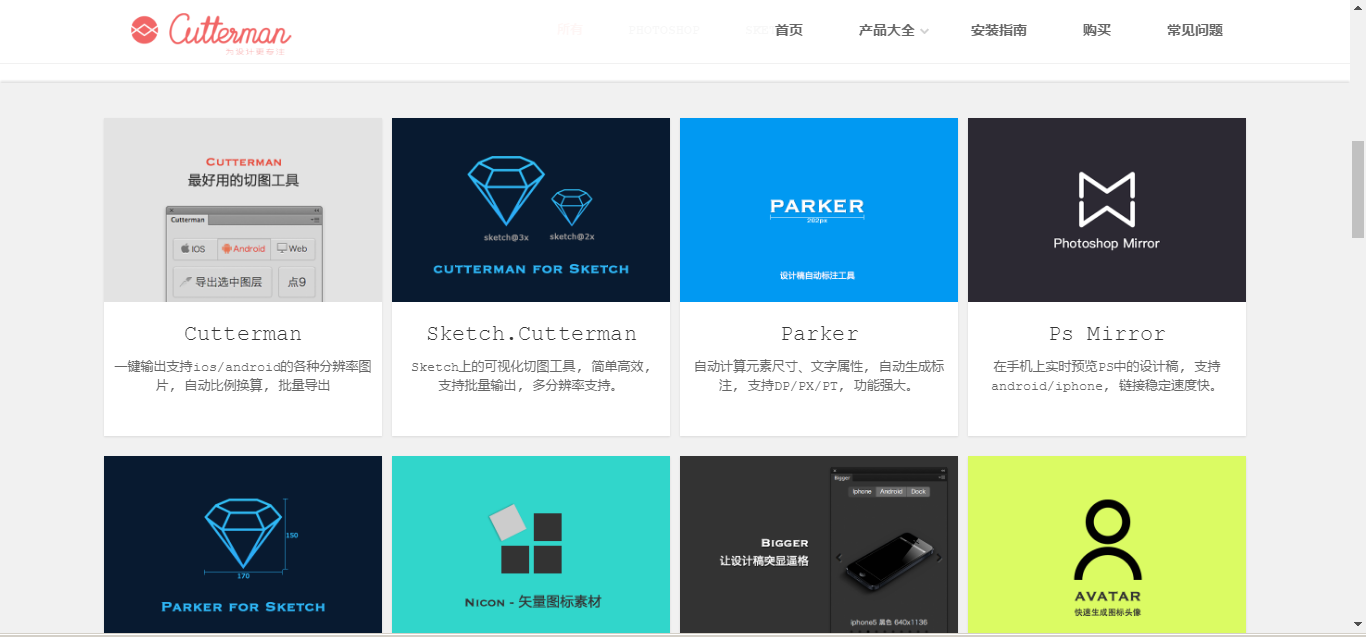
Task: Click the iPhone picture in Bigger card
Action: tap(890, 563)
